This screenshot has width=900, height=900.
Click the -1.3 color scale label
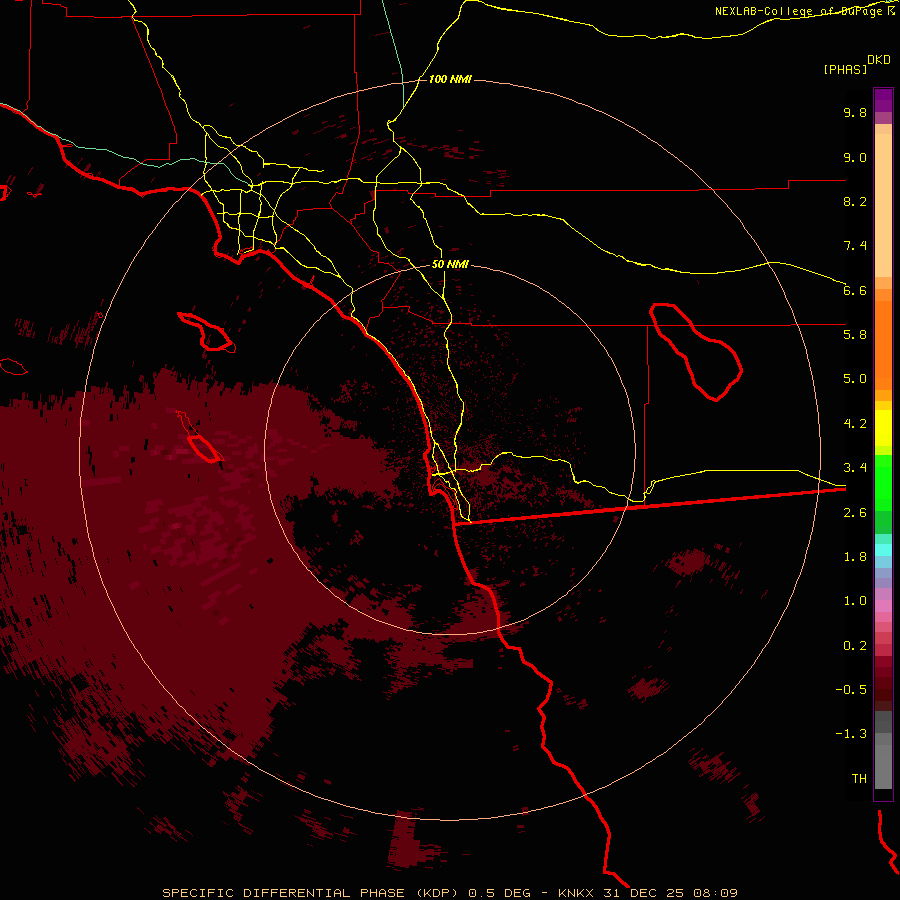(x=851, y=734)
